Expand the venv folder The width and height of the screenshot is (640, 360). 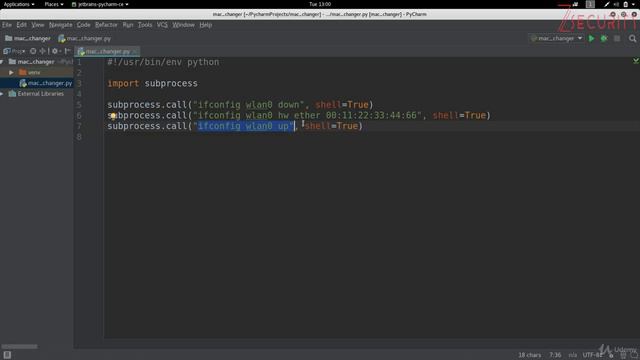(x=11, y=72)
